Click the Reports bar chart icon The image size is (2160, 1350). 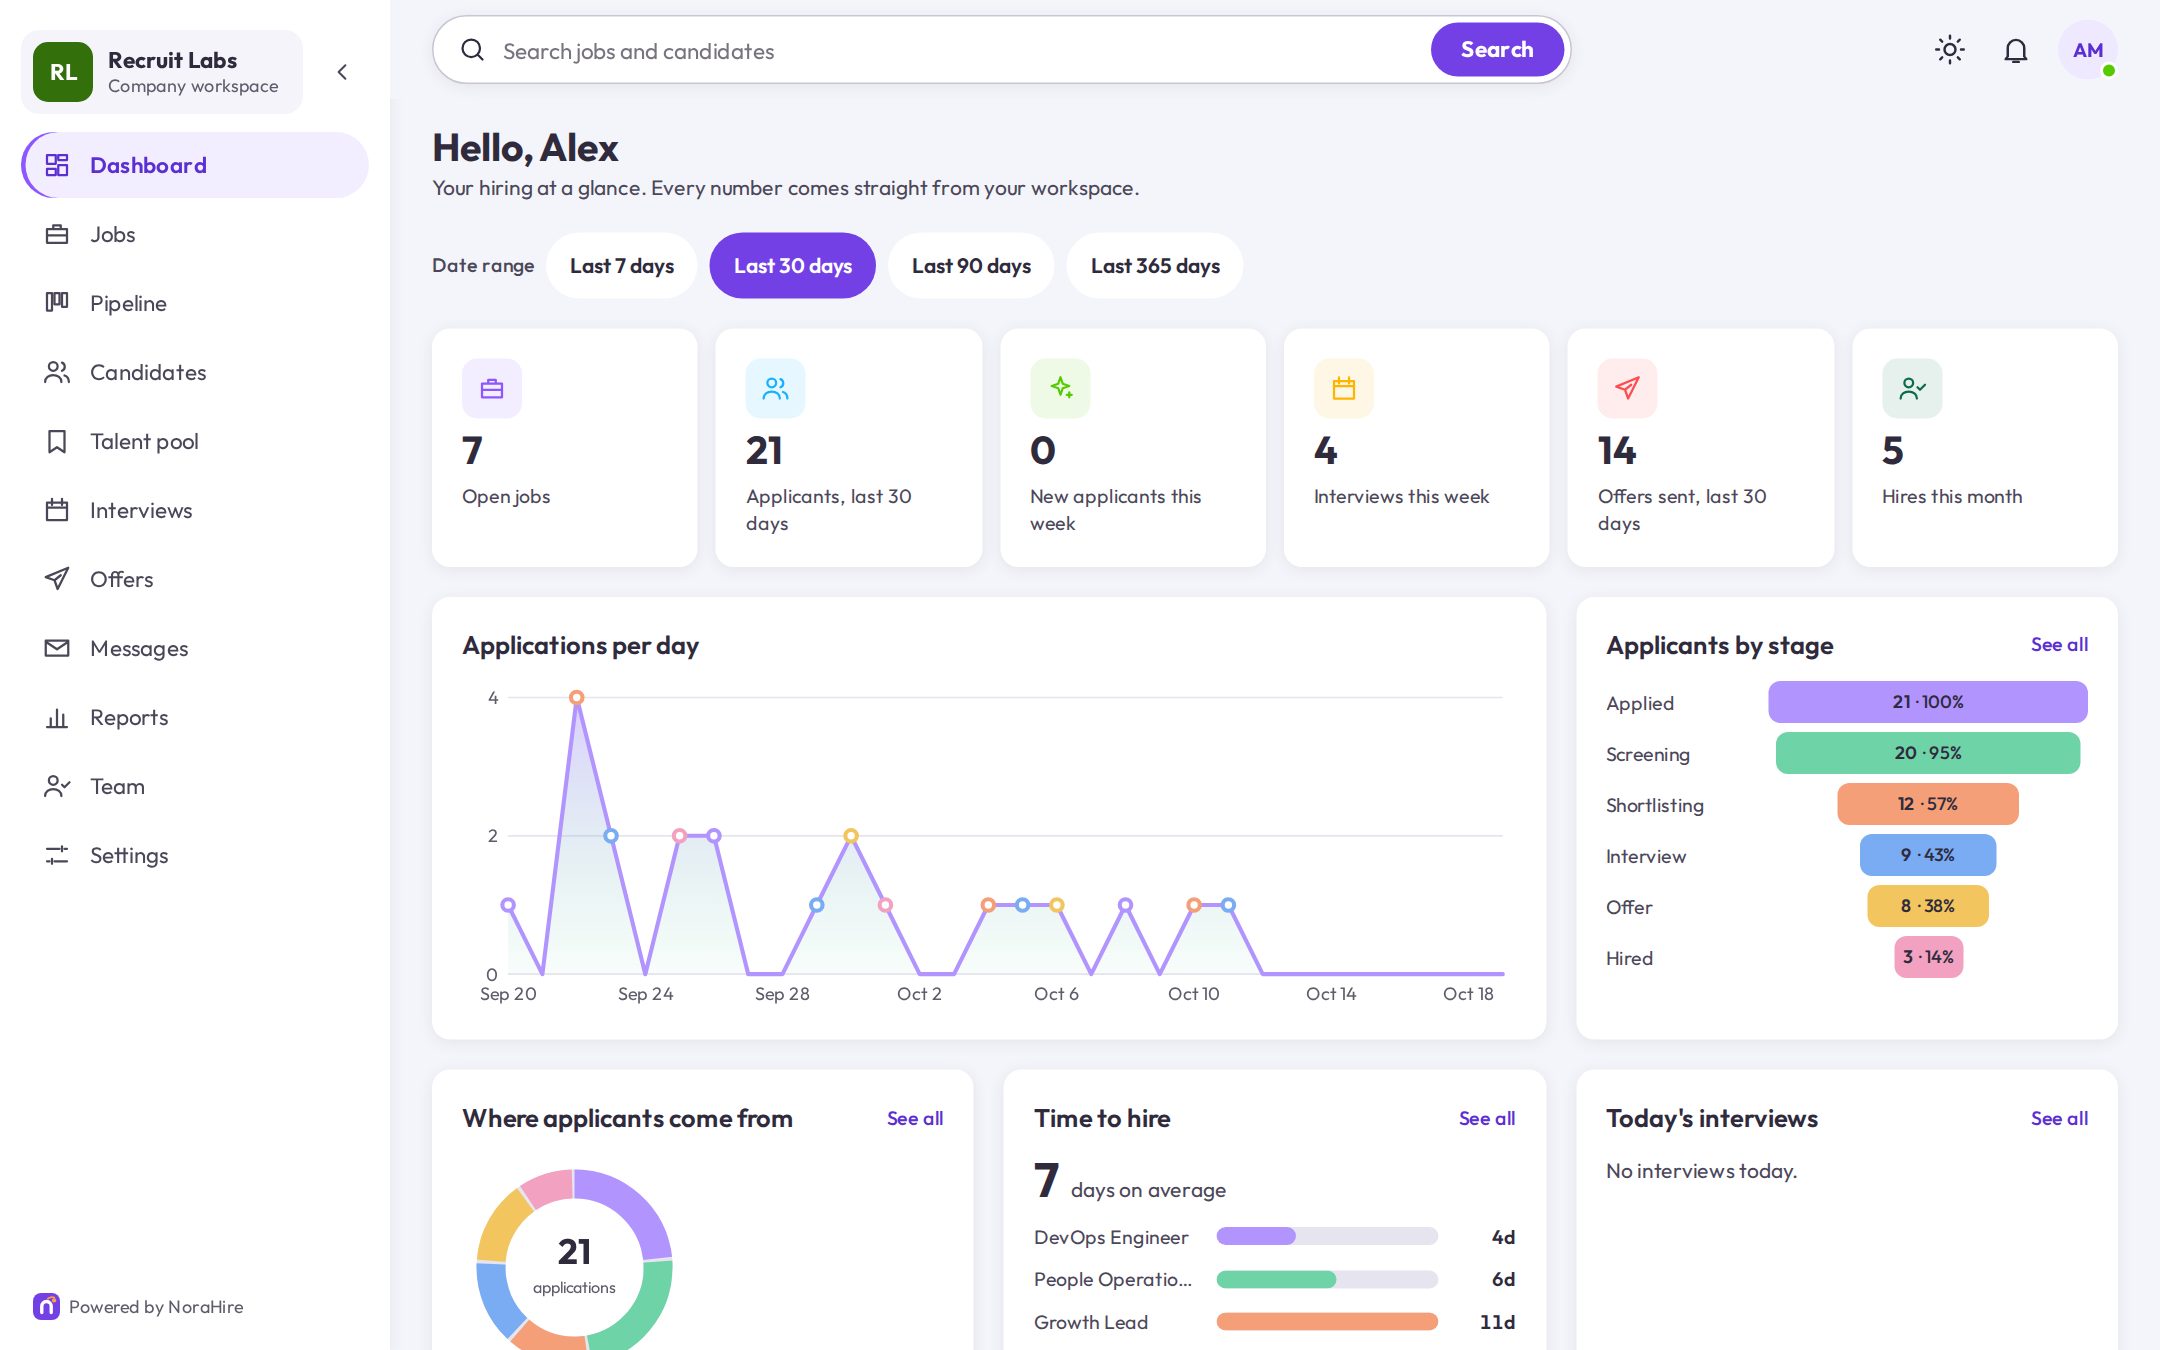(57, 717)
